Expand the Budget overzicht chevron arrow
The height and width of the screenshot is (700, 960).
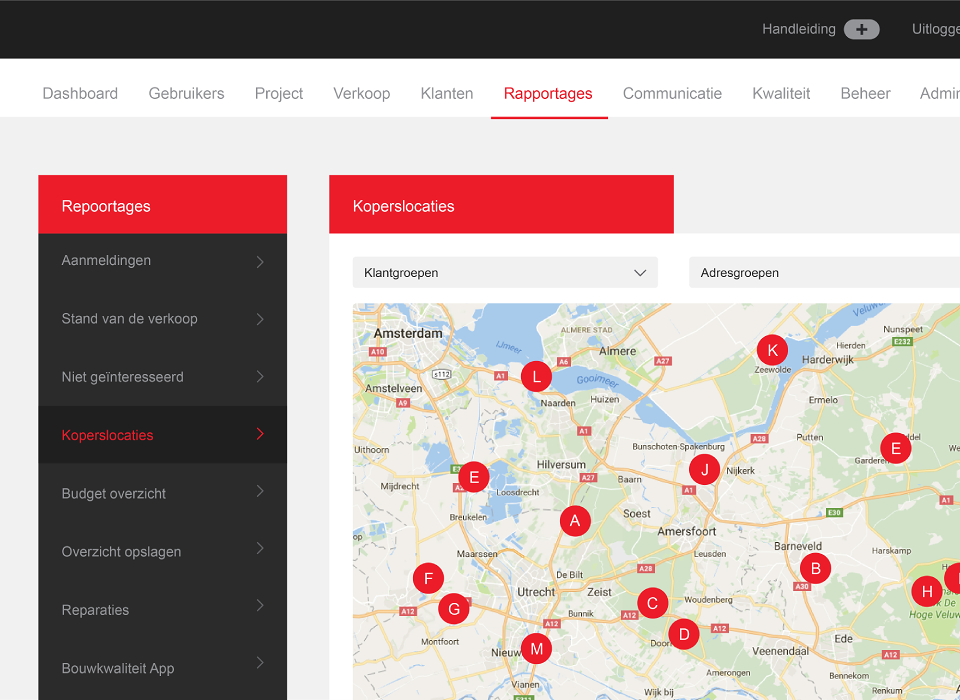(260, 492)
